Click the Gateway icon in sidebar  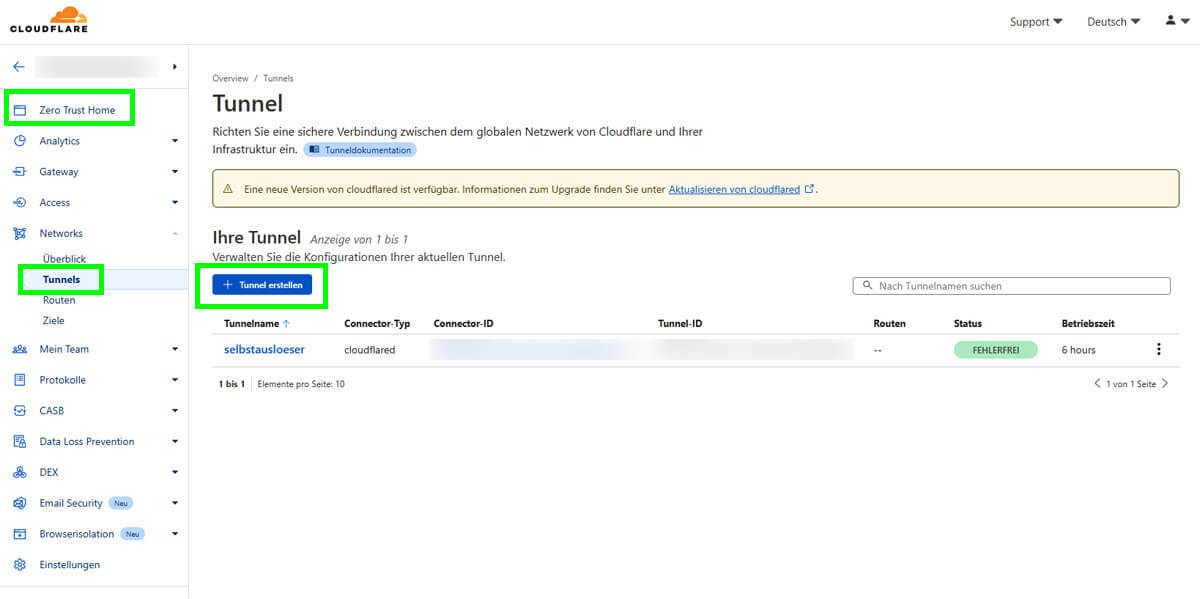(x=19, y=172)
